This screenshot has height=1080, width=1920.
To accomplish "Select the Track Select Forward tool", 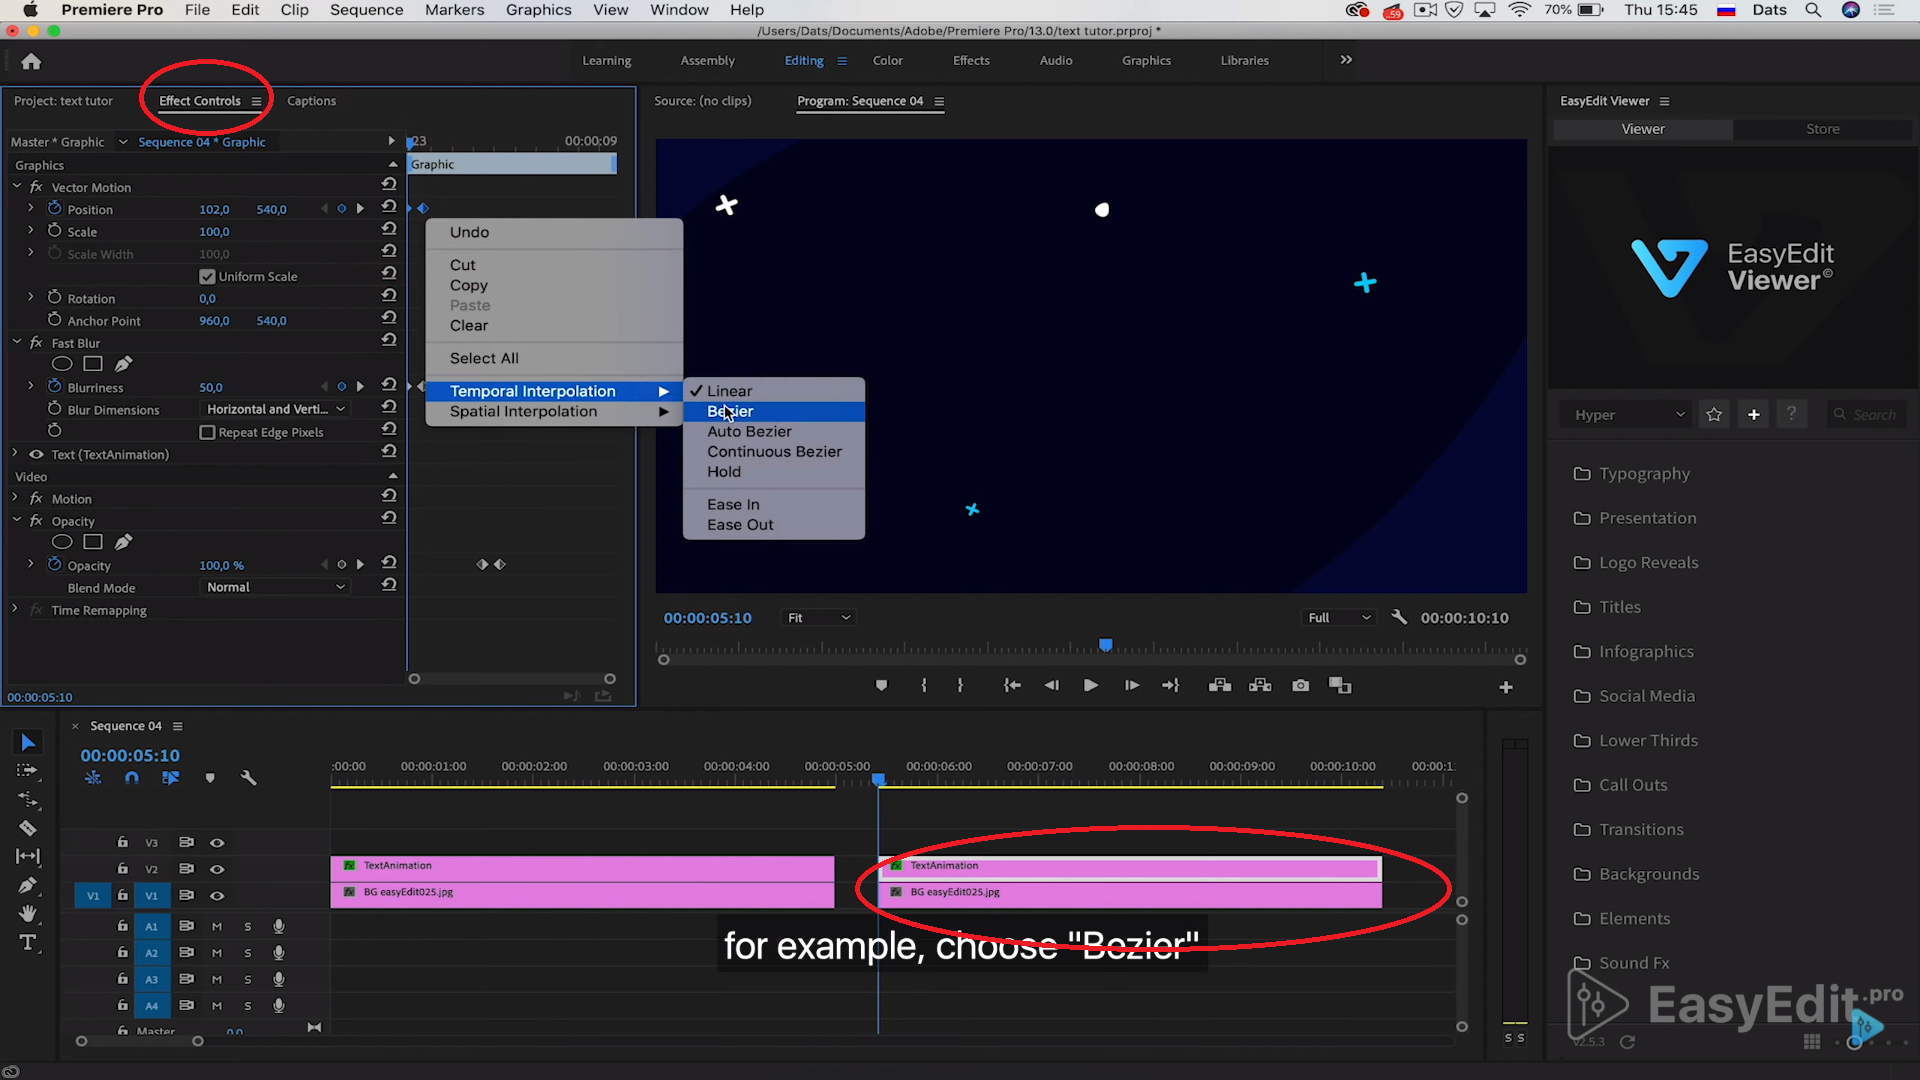I will (x=28, y=770).
